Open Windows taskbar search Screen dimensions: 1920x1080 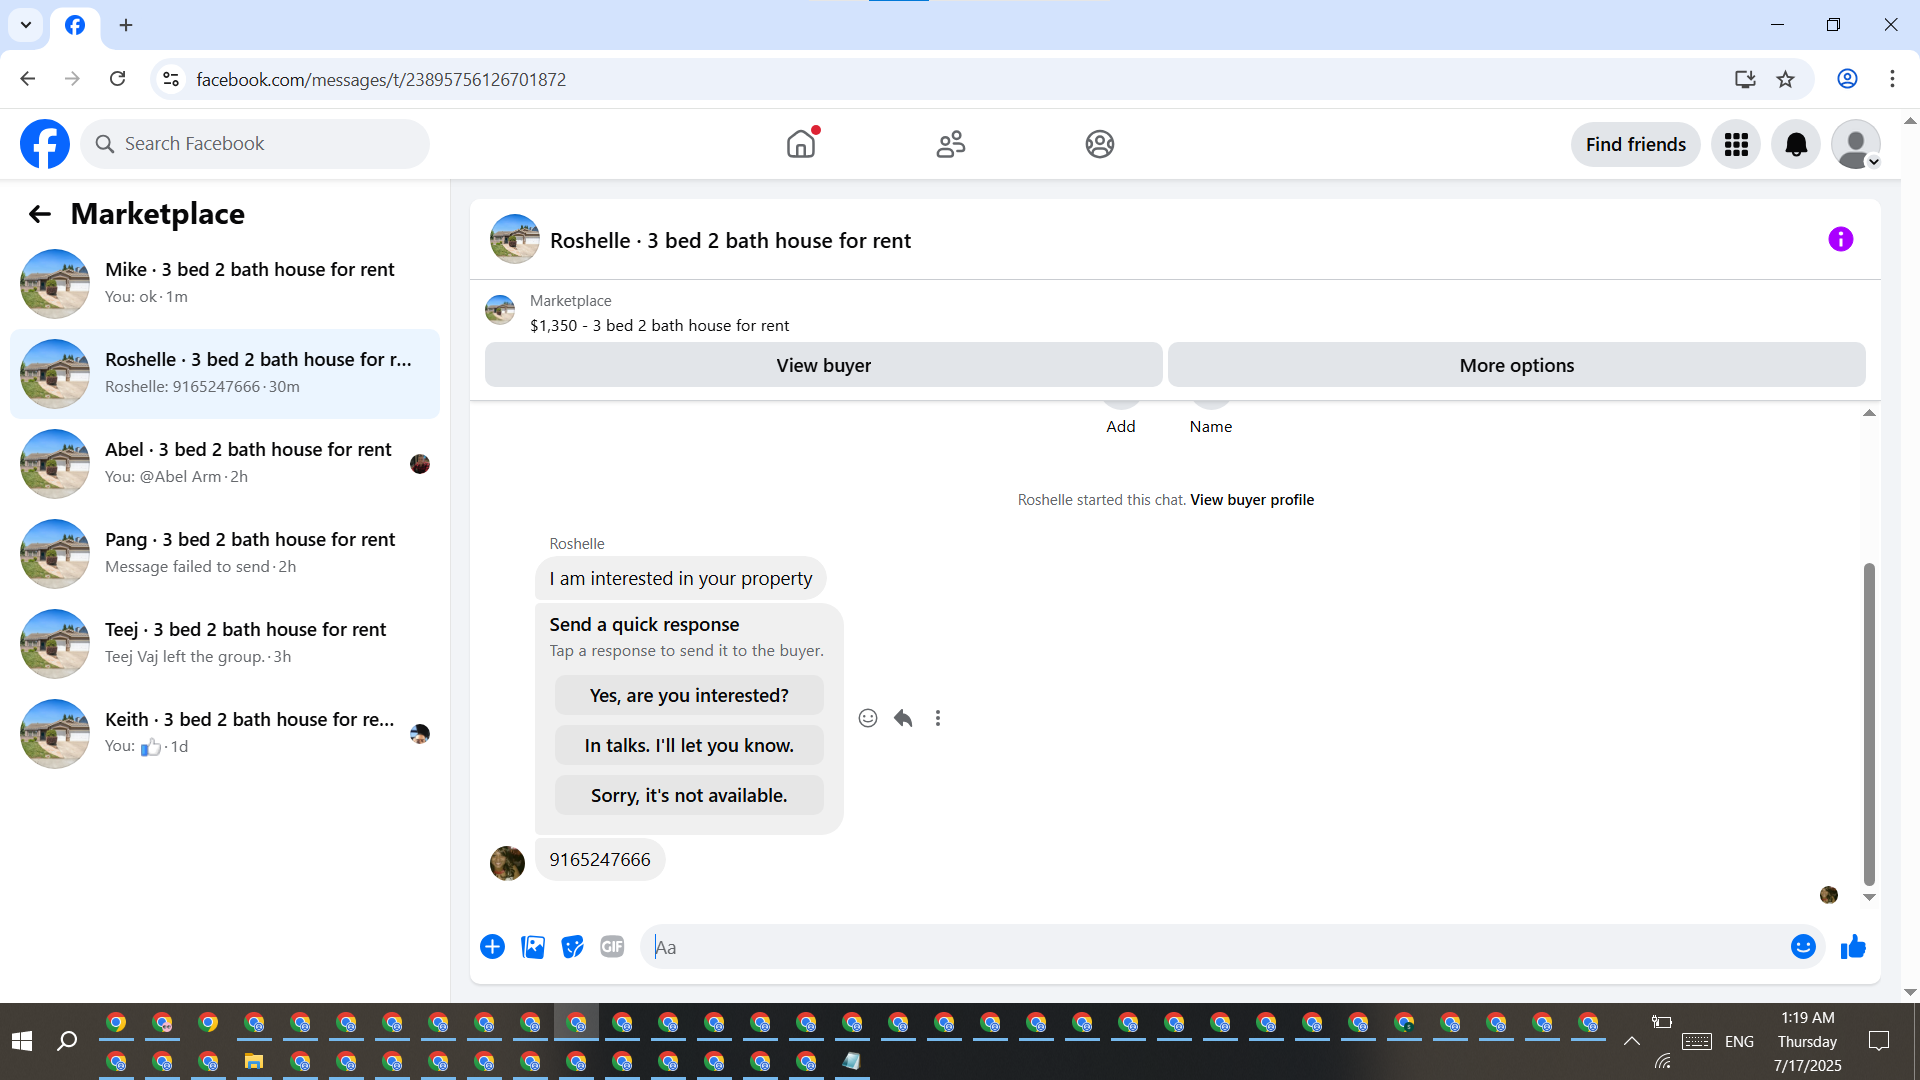[67, 1041]
